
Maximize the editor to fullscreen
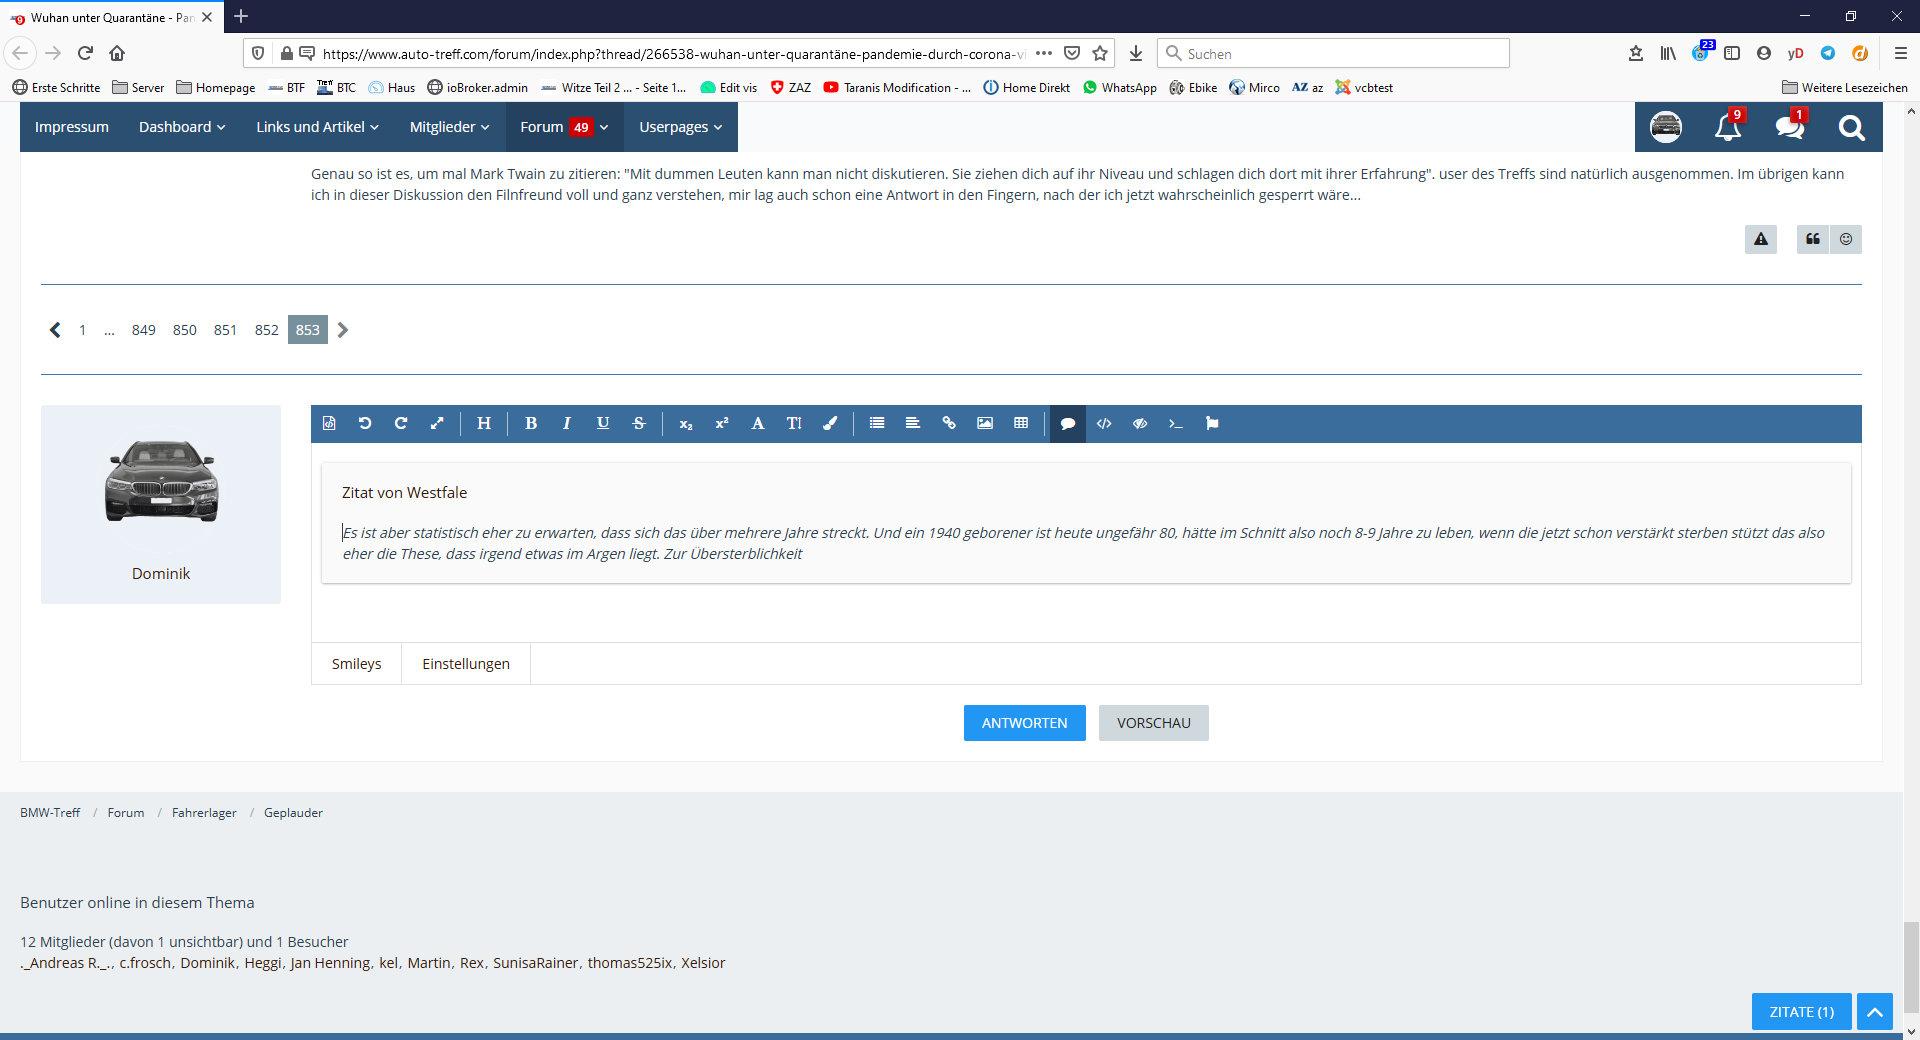(x=437, y=423)
